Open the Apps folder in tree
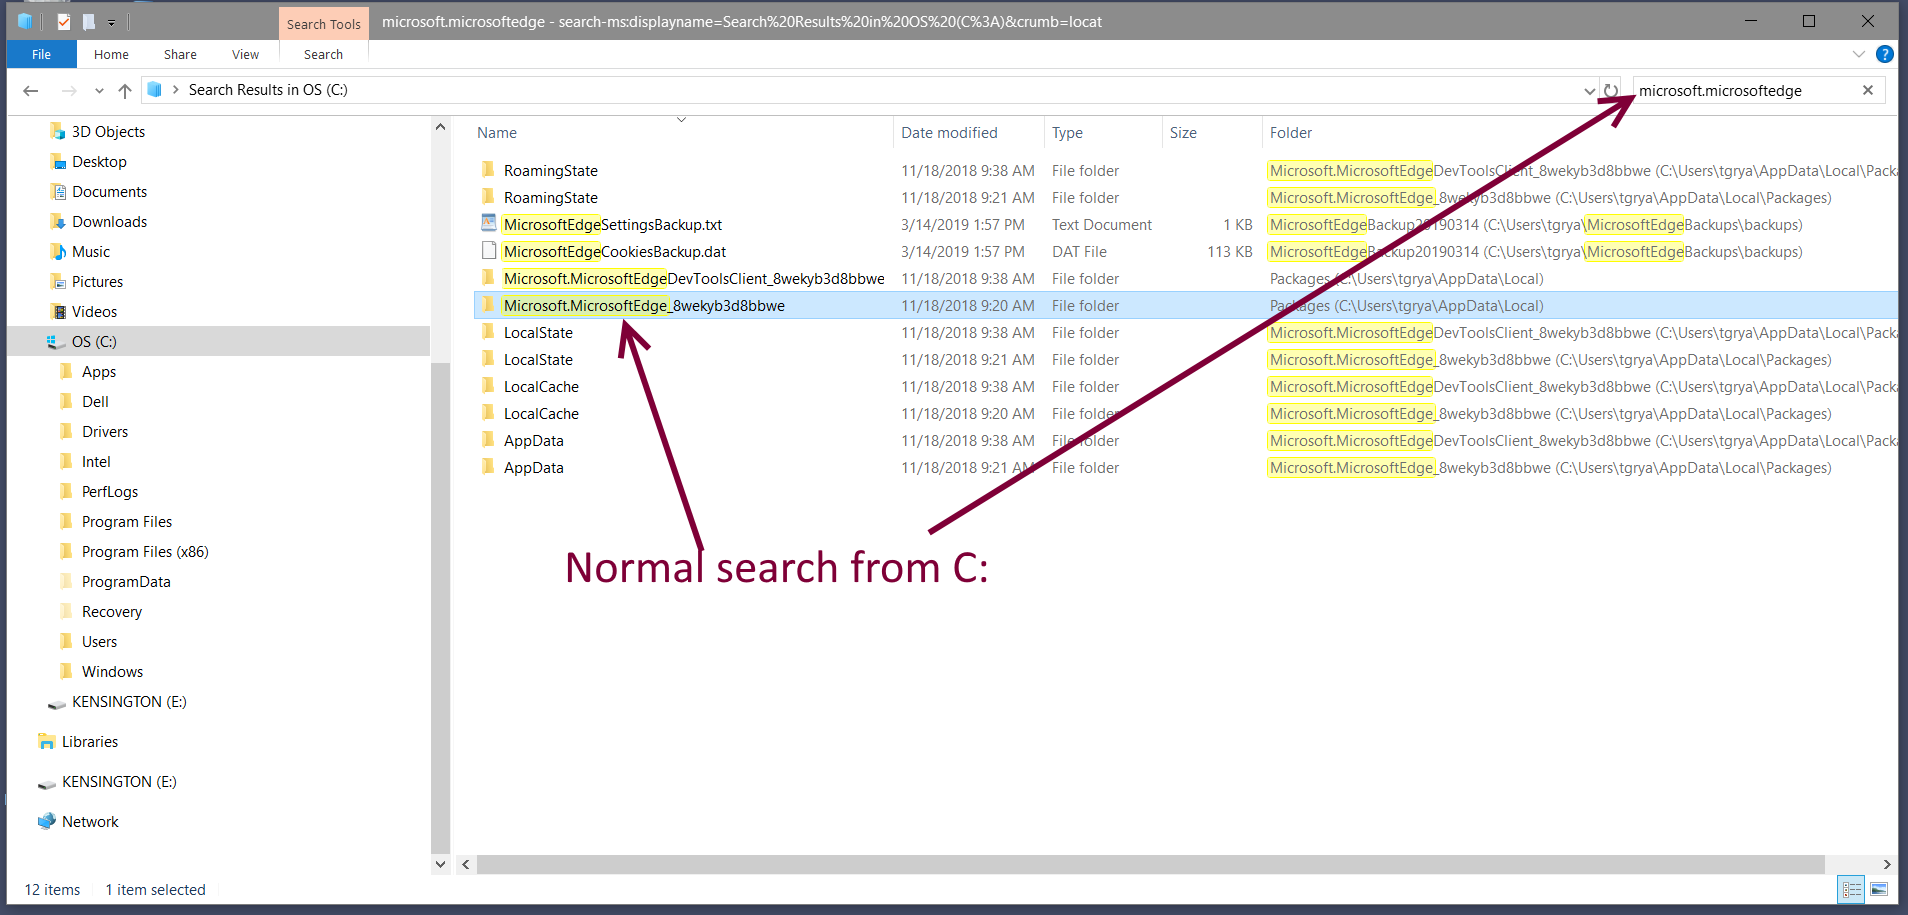 [99, 372]
